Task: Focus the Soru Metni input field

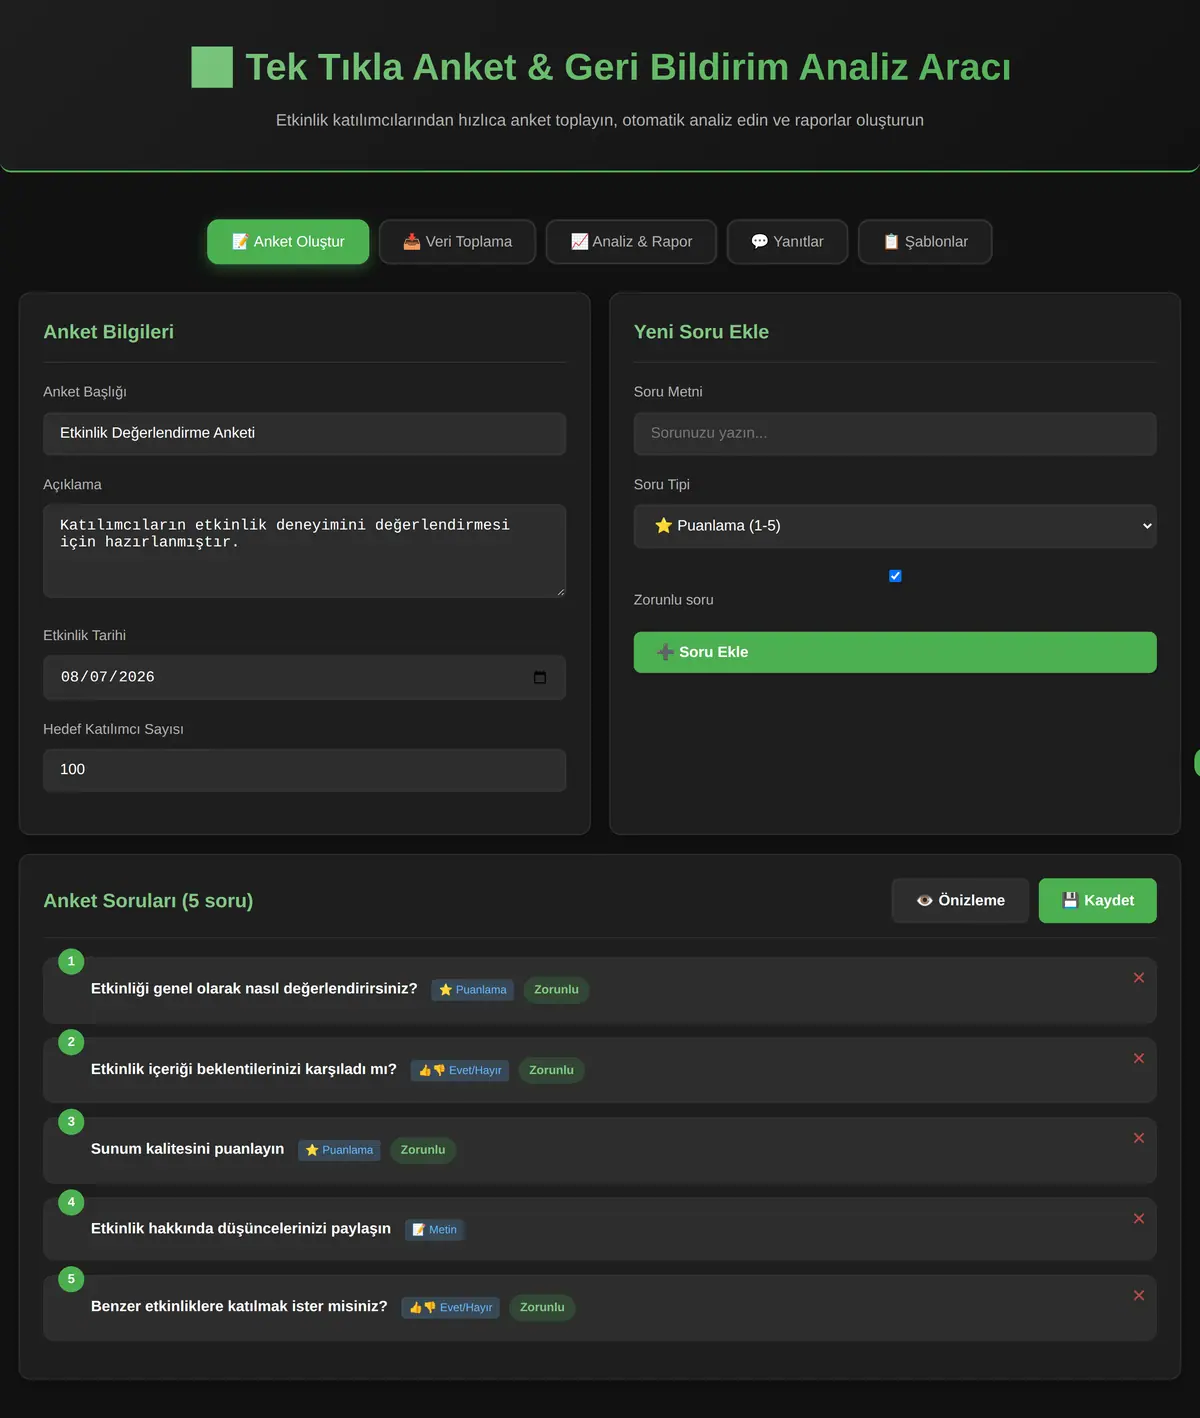Action: coord(895,433)
